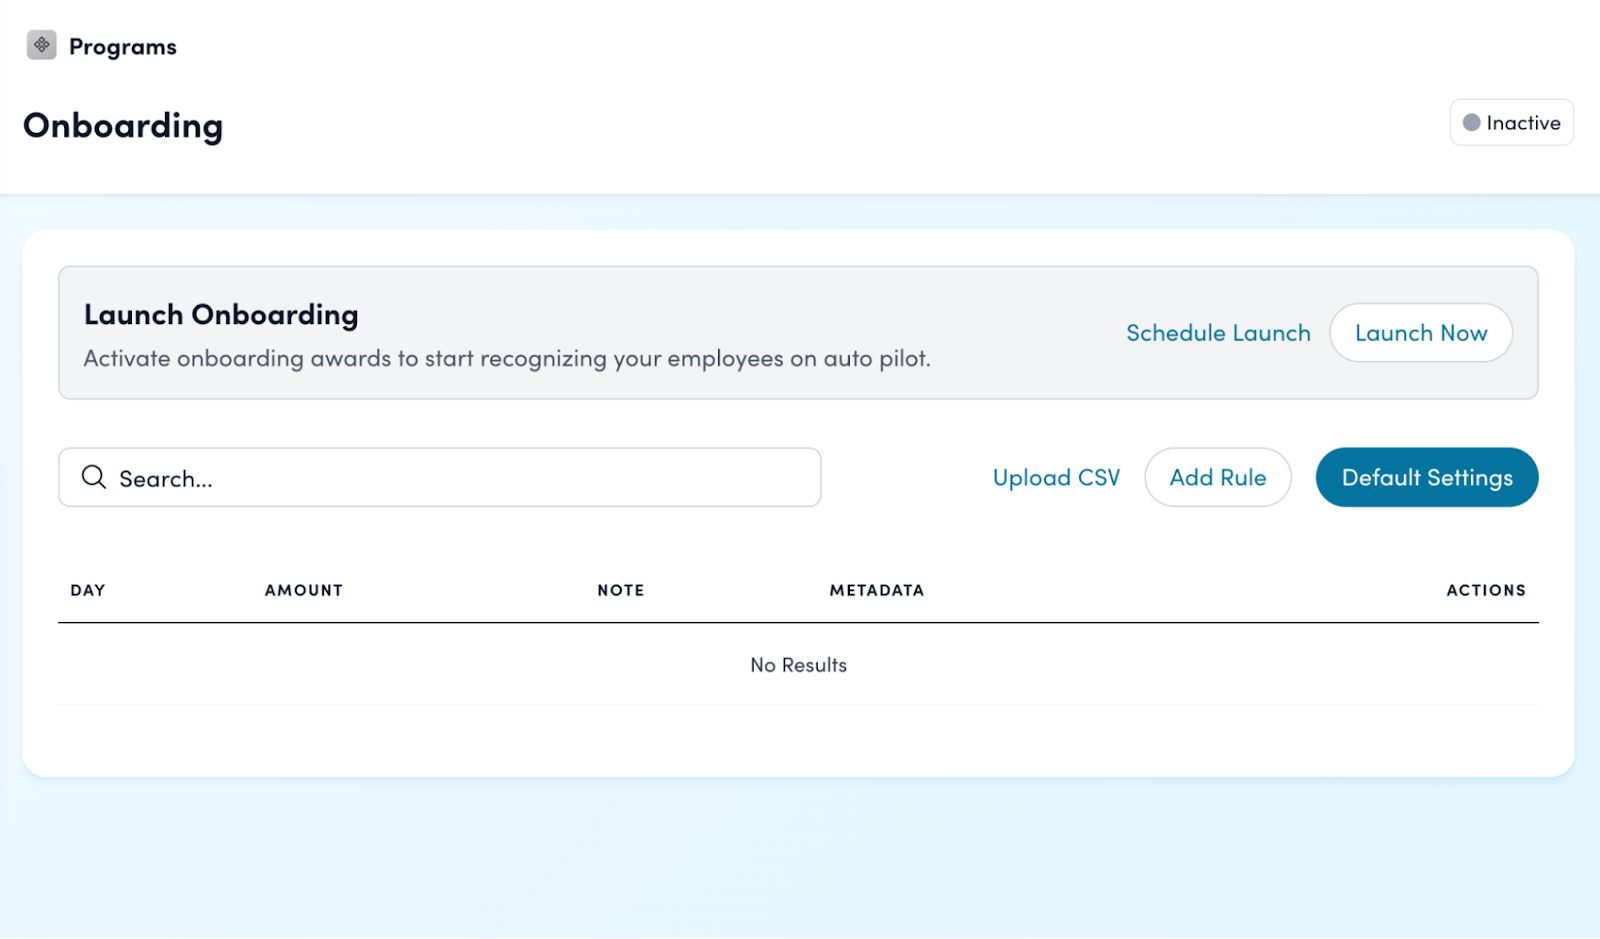Go back to the Programs page link

[122, 47]
